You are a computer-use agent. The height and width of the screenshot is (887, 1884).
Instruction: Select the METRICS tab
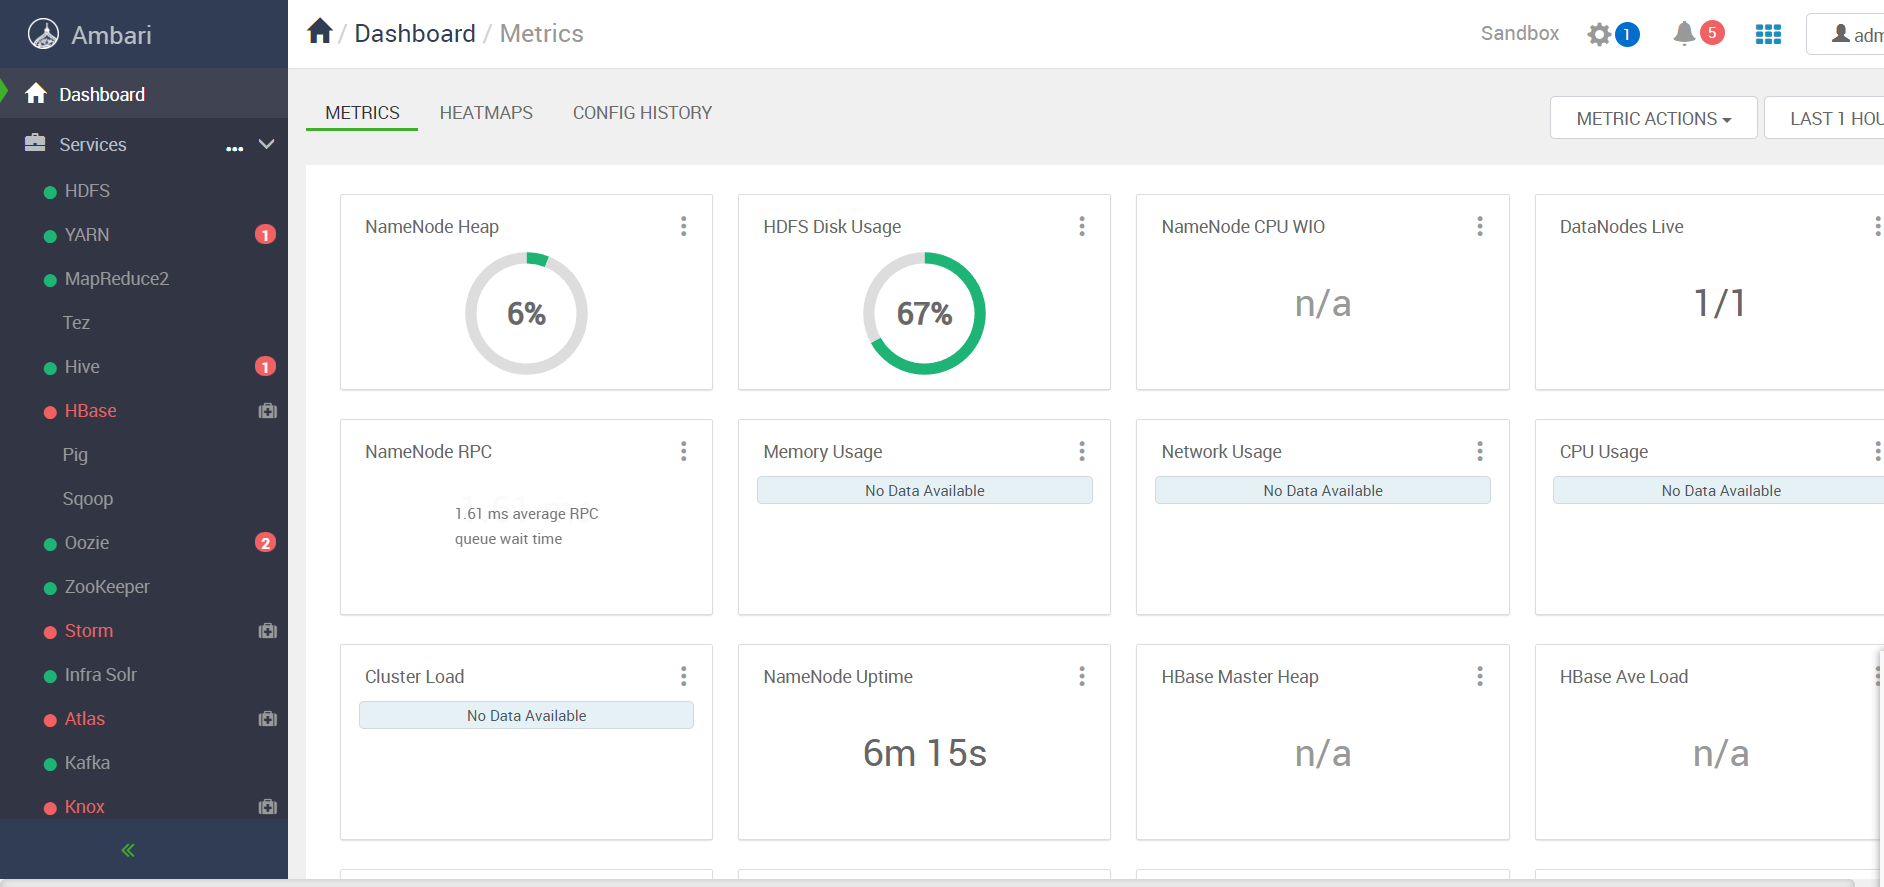[x=362, y=113]
